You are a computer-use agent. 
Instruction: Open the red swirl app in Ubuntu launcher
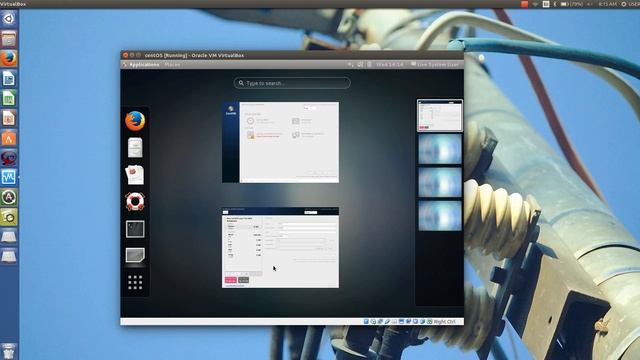point(9,158)
